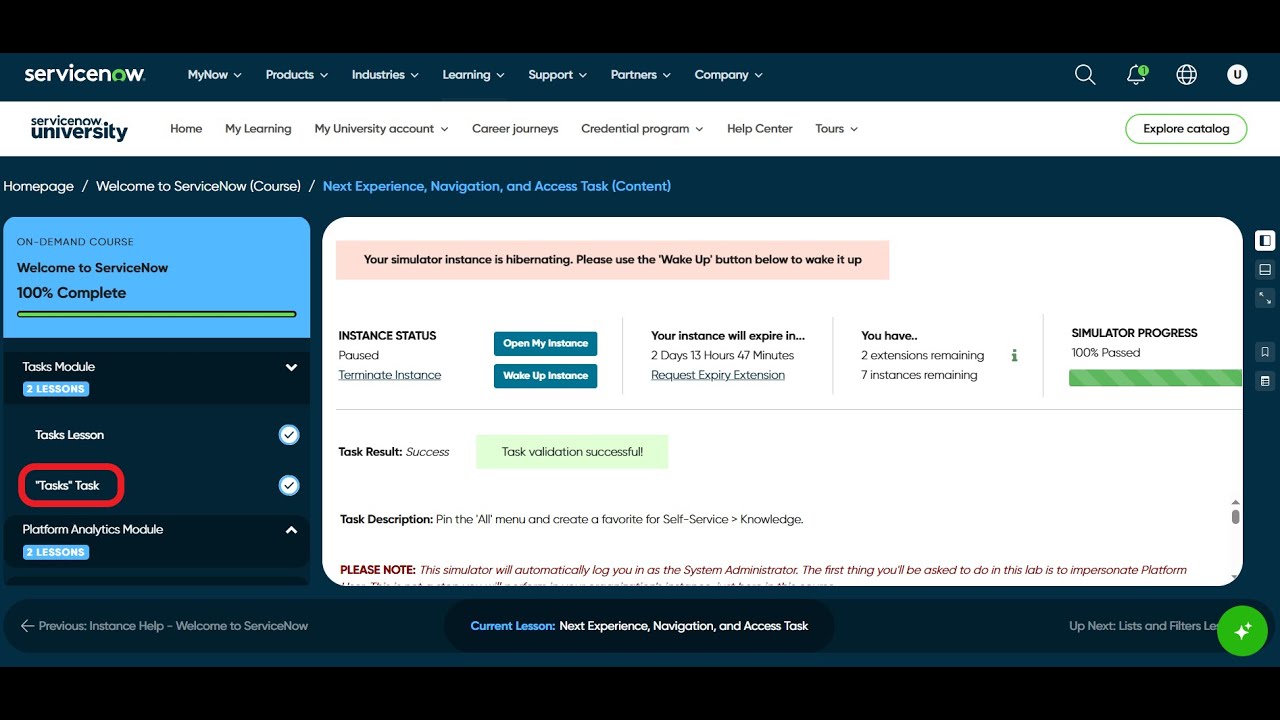Open the globe language selector
Image resolution: width=1280 pixels, height=720 pixels.
pyautogui.click(x=1187, y=75)
